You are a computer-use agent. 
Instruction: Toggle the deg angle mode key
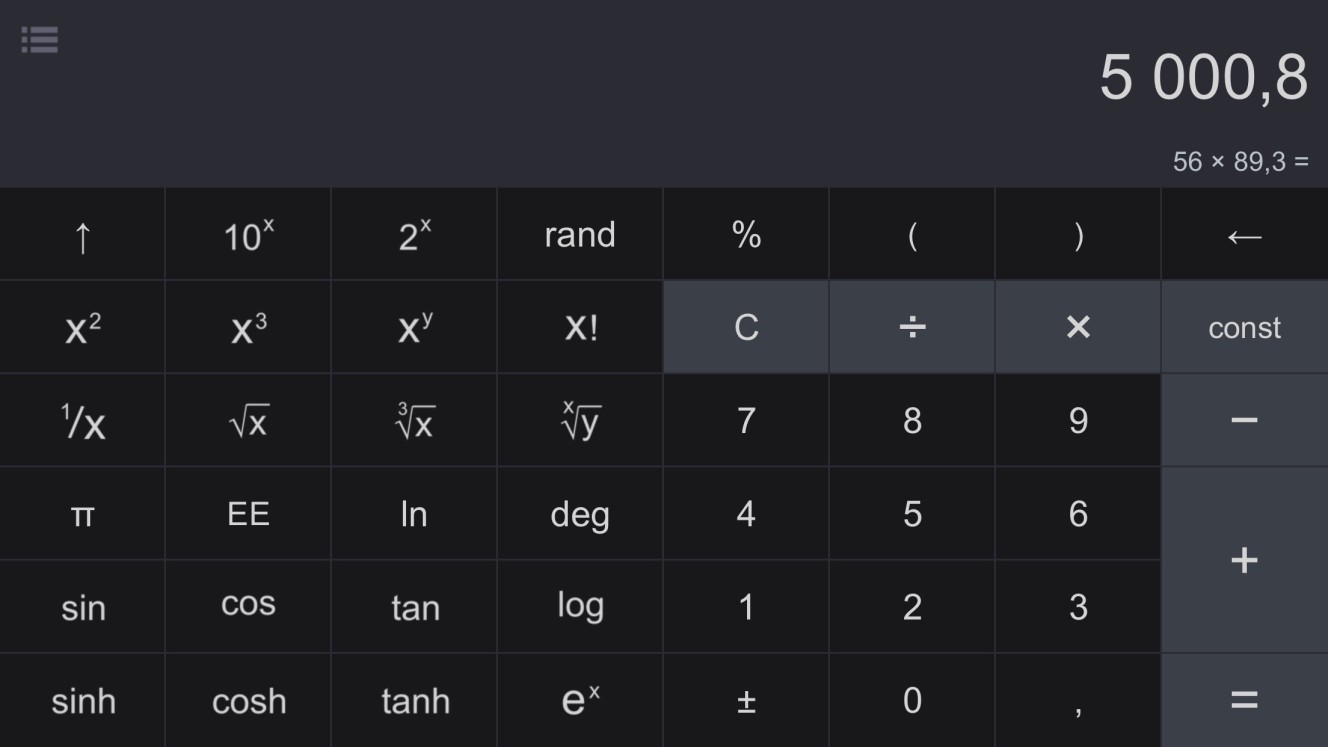[x=580, y=514]
